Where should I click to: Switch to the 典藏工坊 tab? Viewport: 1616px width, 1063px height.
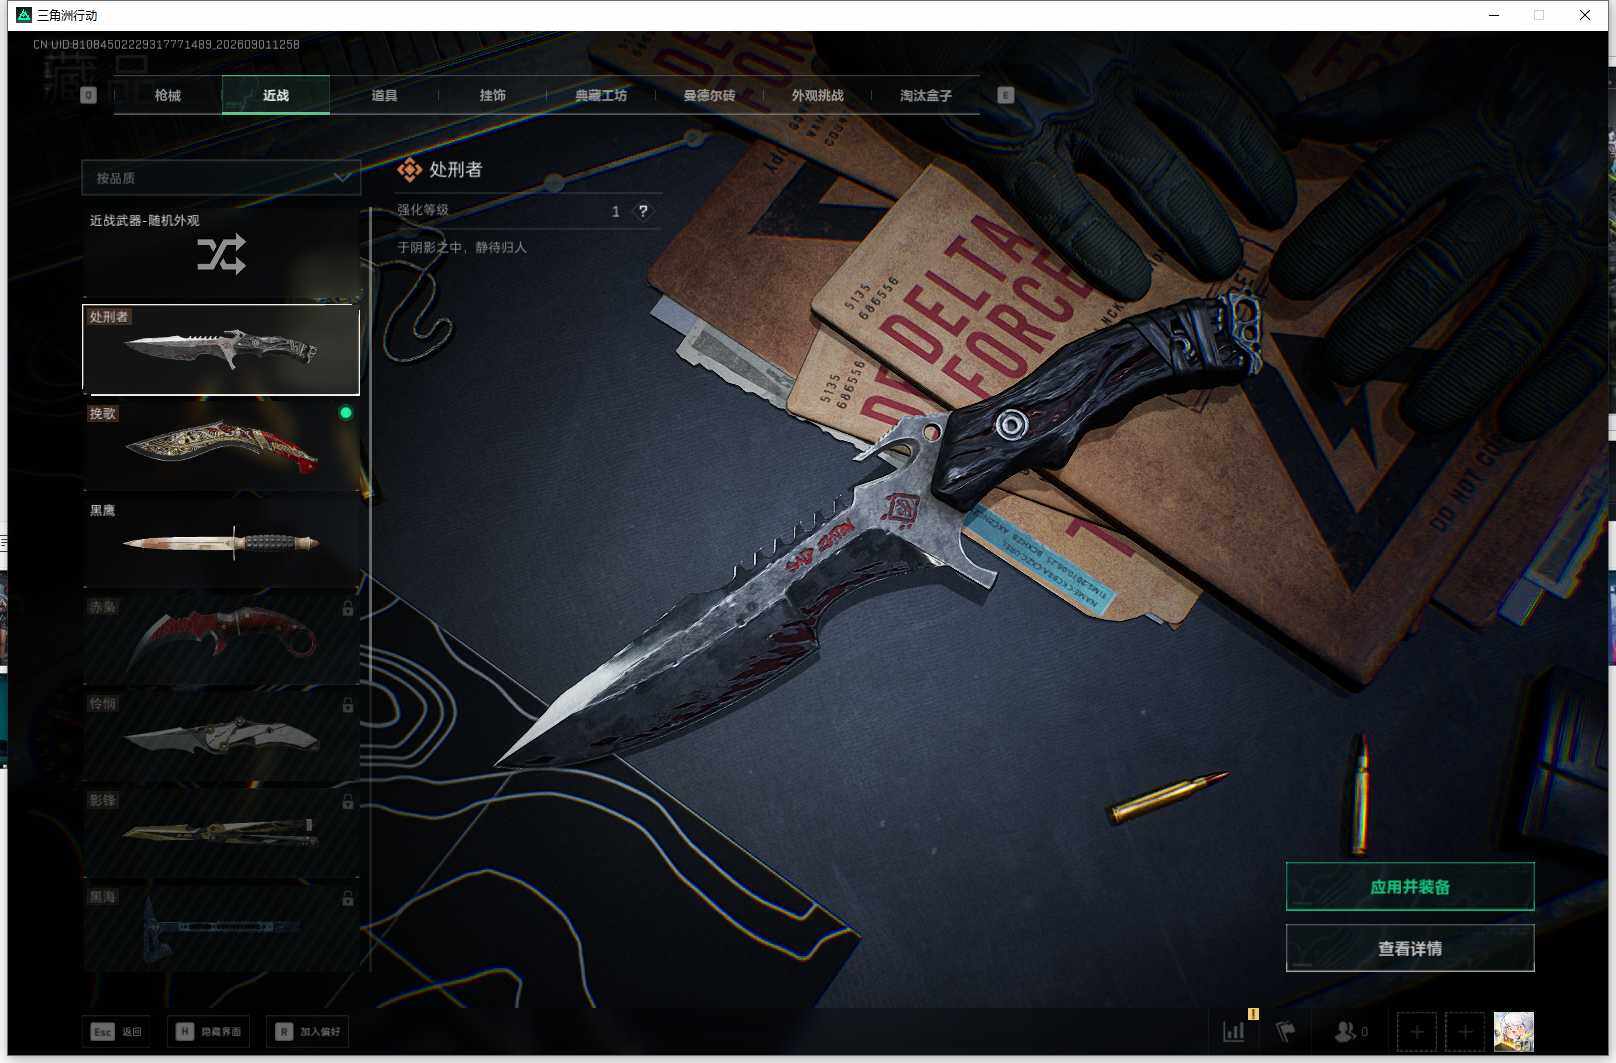tap(601, 95)
